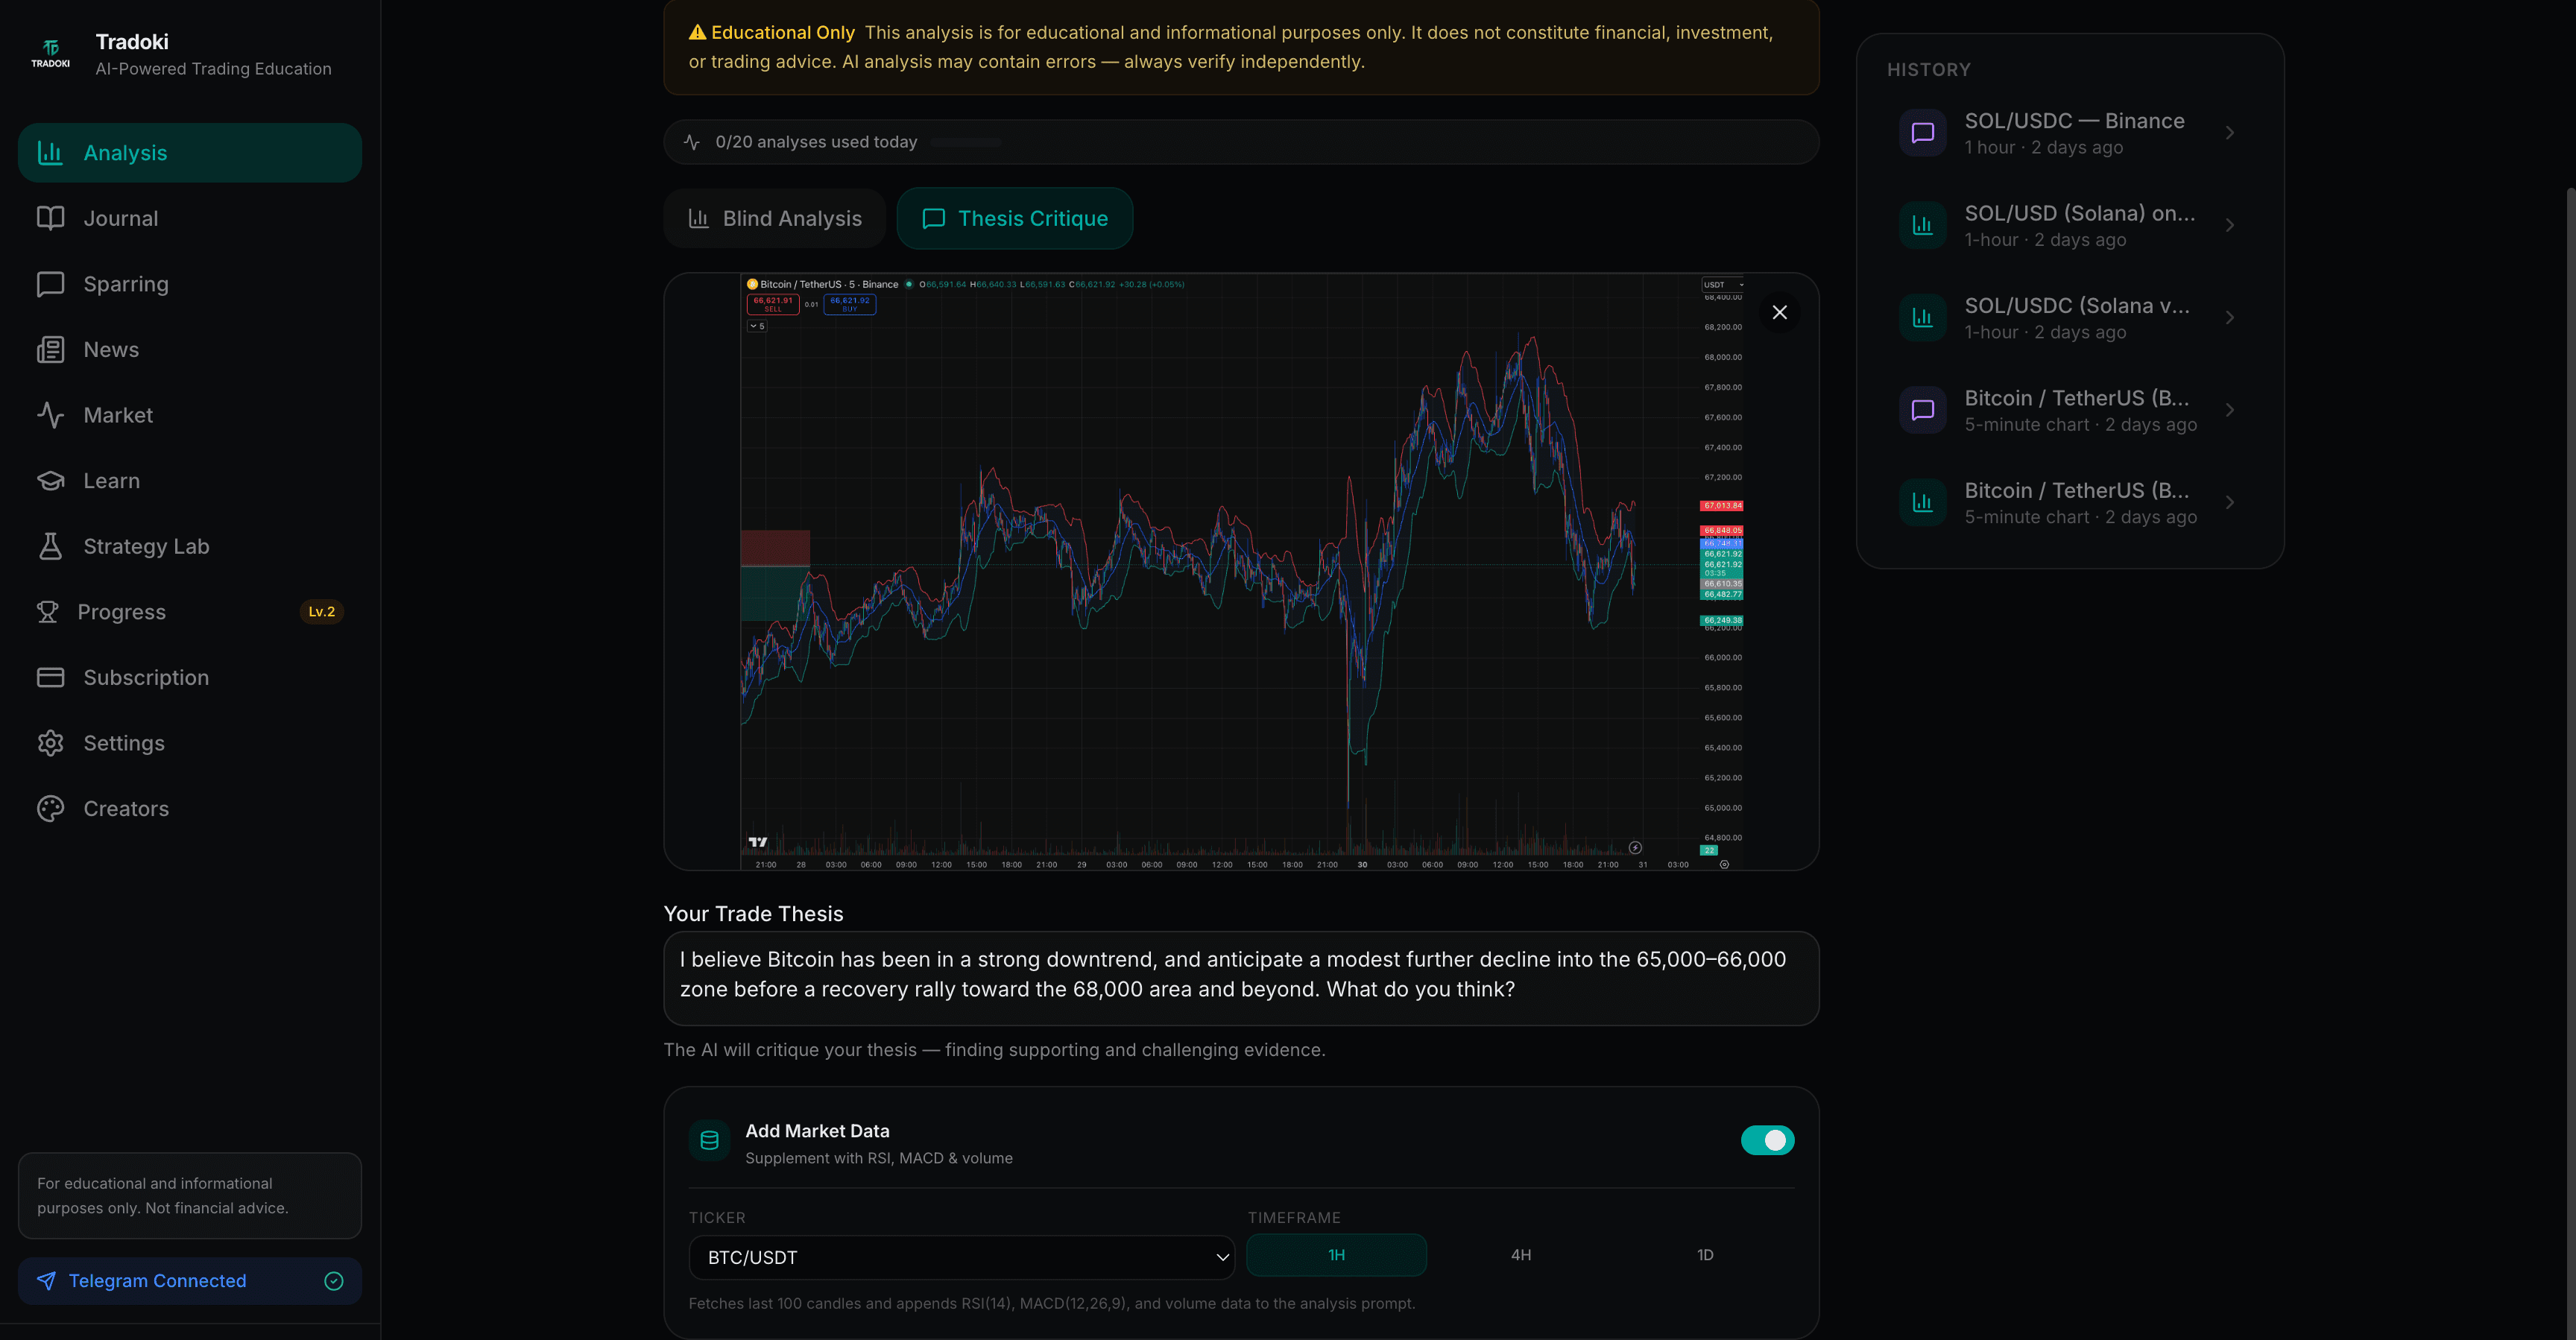The width and height of the screenshot is (2576, 1340).
Task: Select the 4H timeframe
Action: coord(1520,1255)
